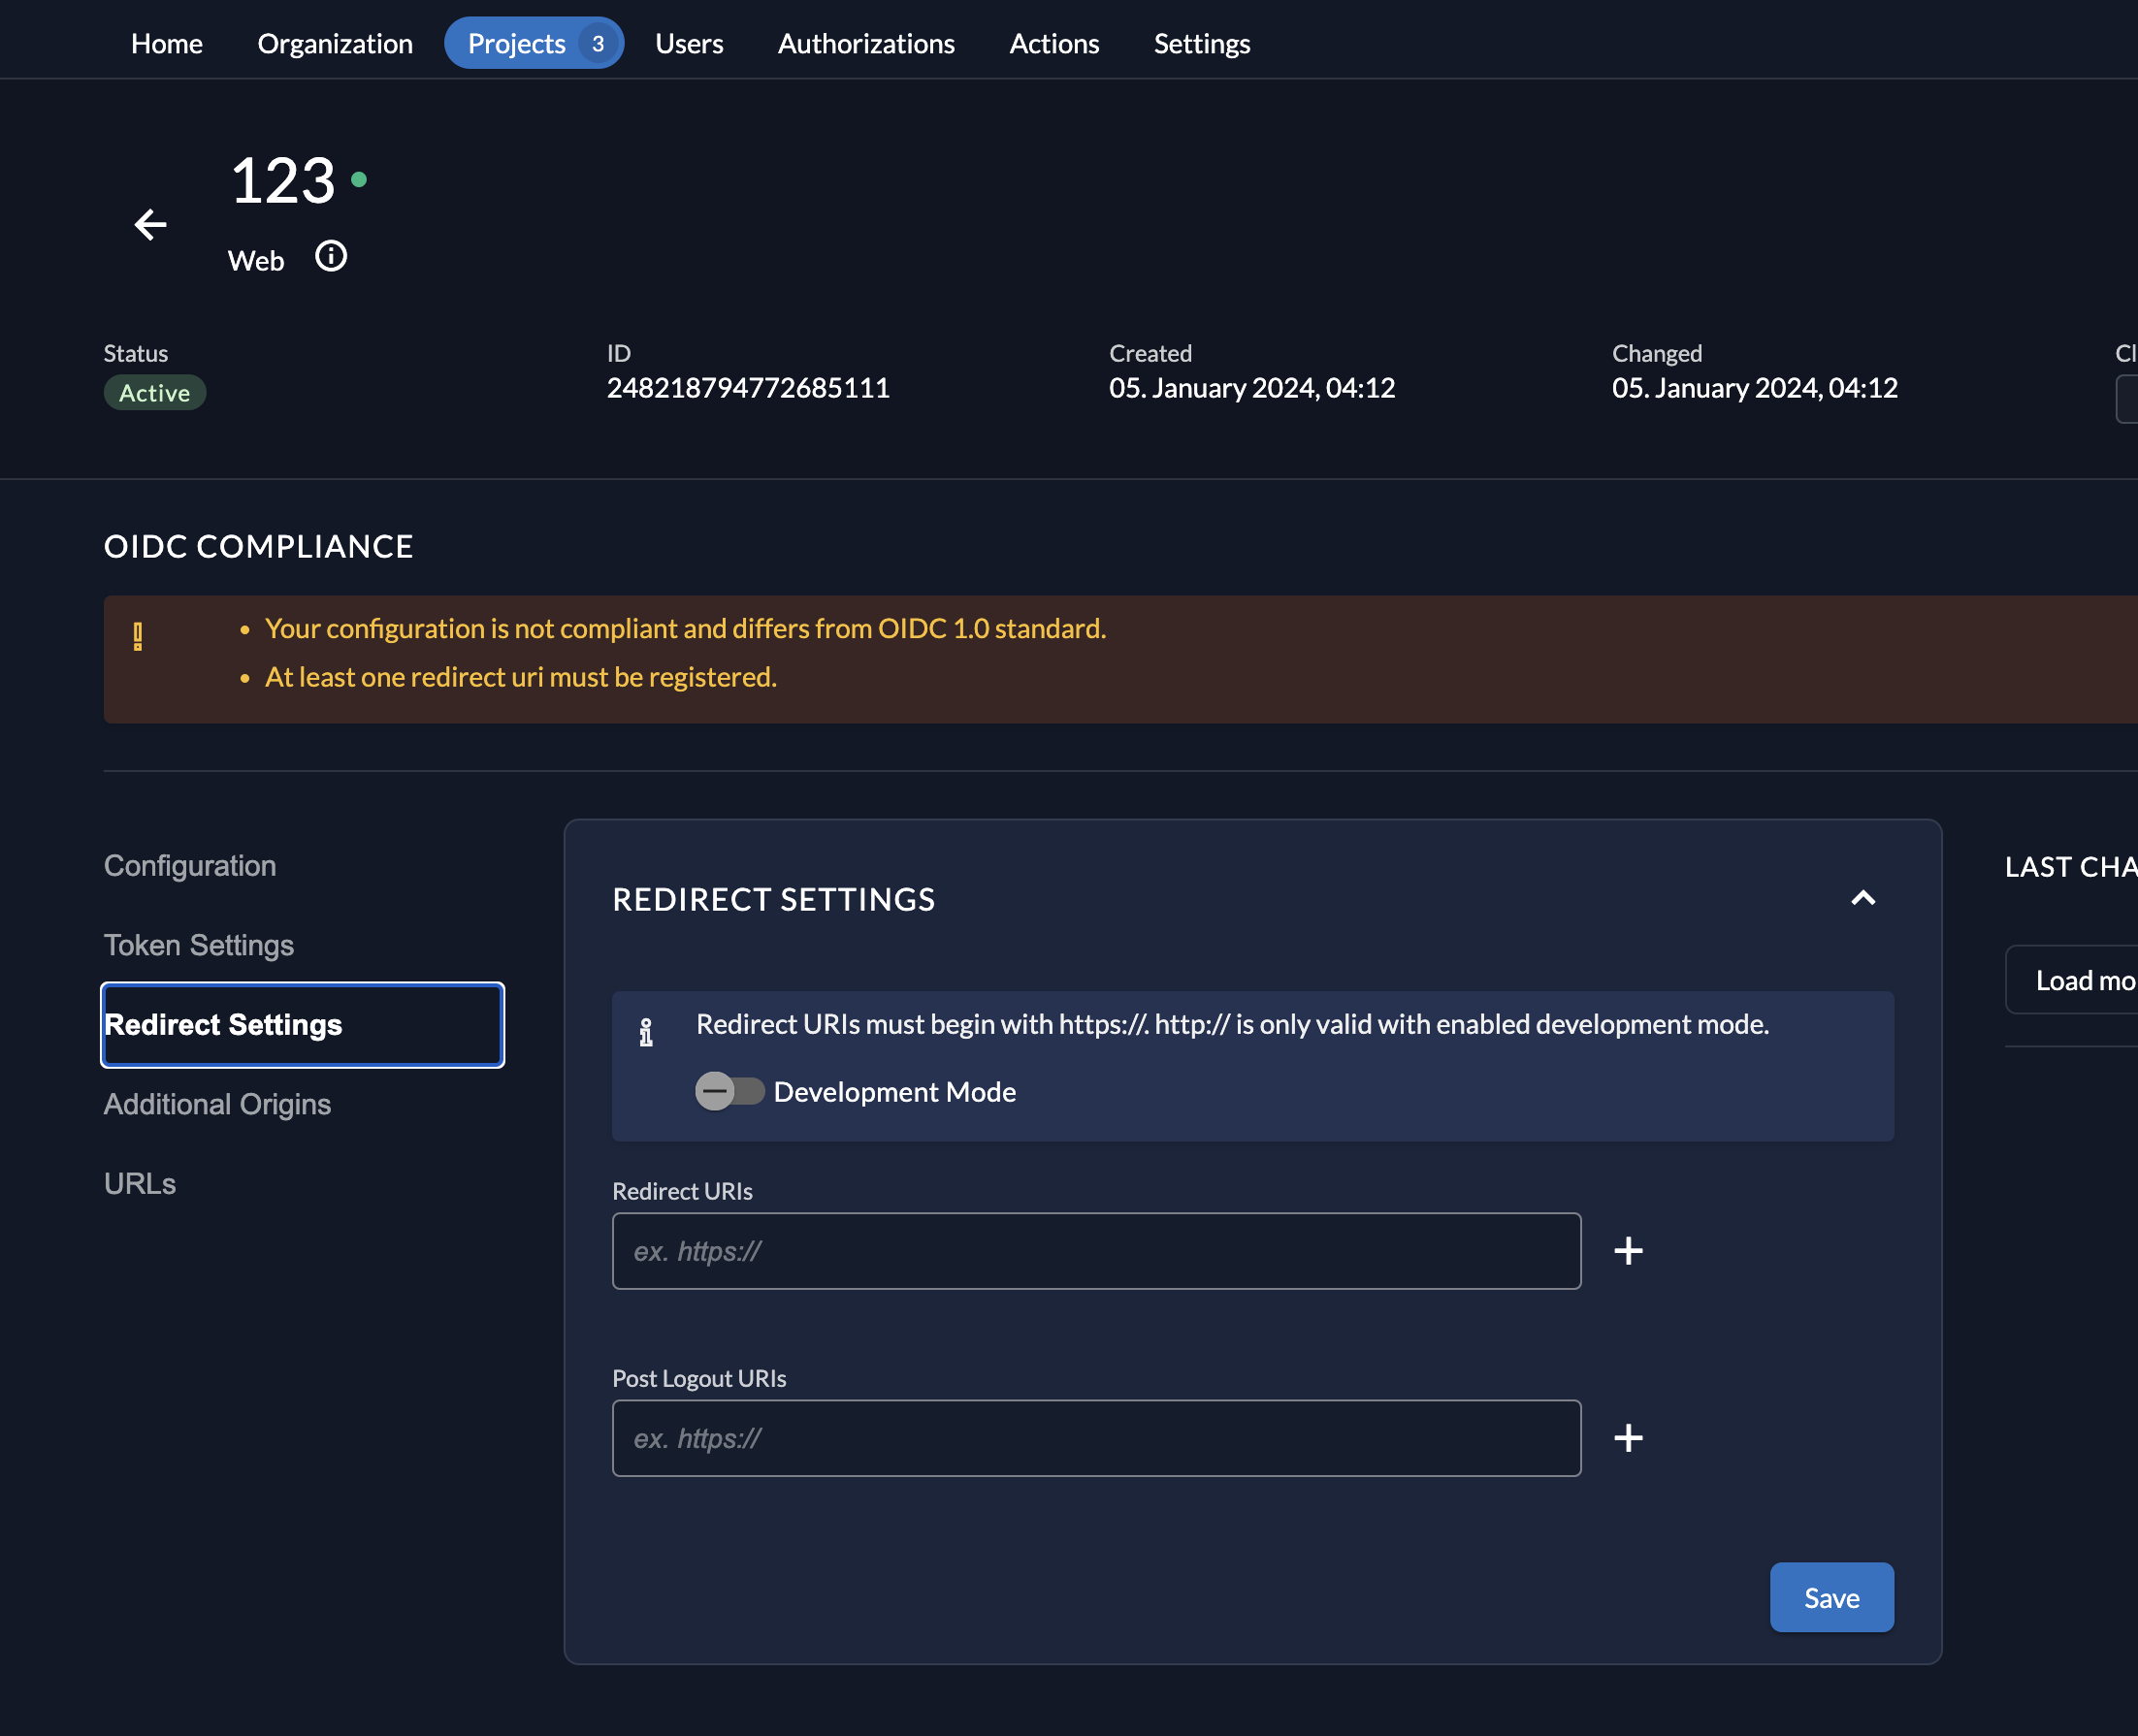Click the info icon next to Web
The image size is (2138, 1736).
[x=331, y=257]
